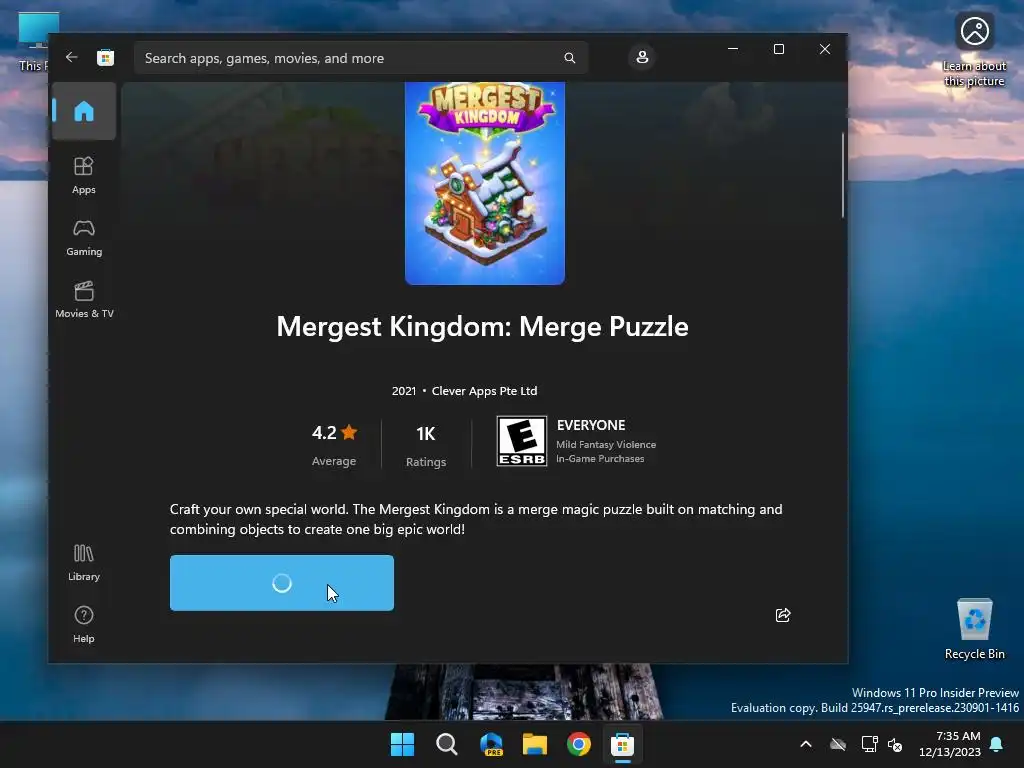Open Movies & TV section
The height and width of the screenshot is (768, 1024).
(x=84, y=299)
